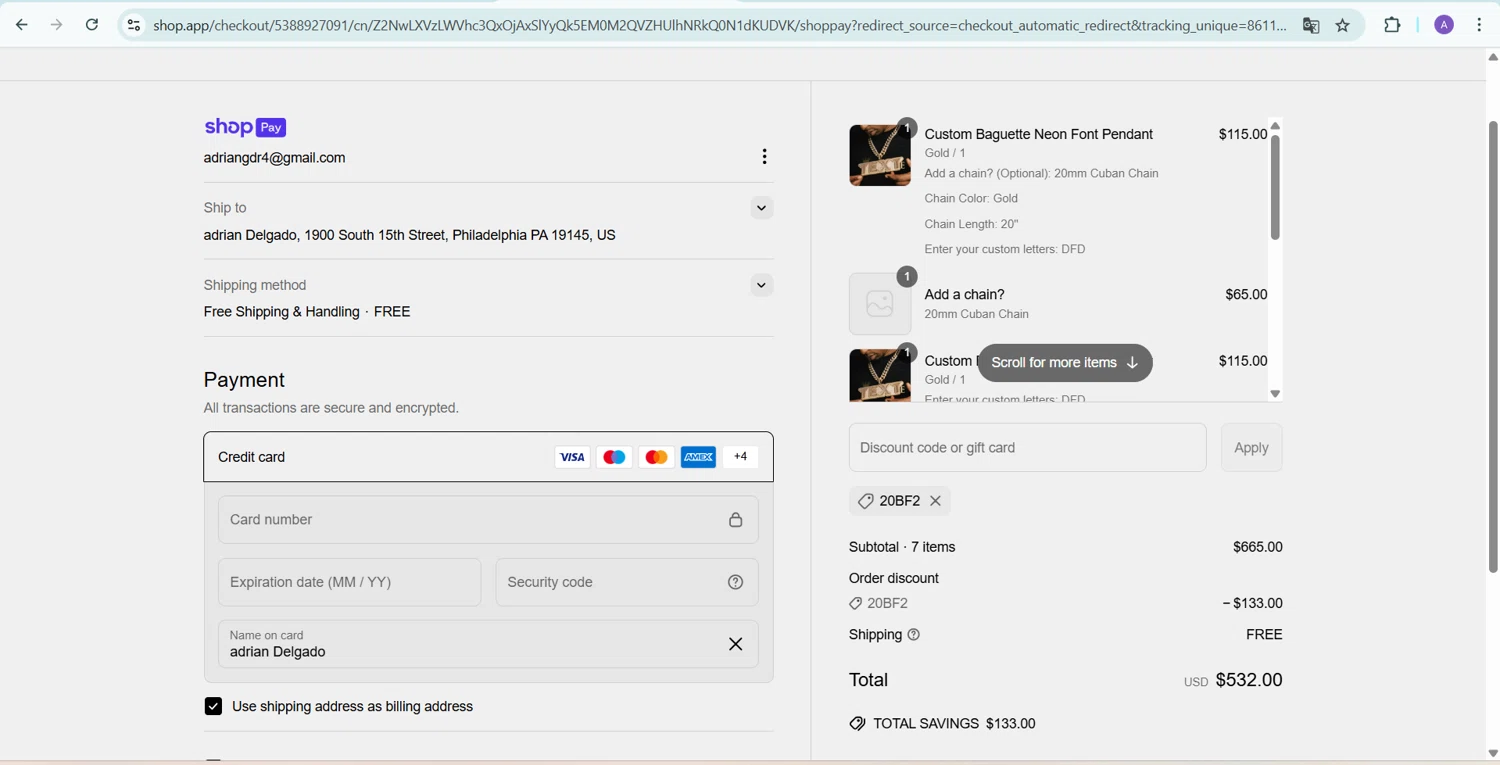Click order items scrollbar up arrow
This screenshot has width=1500, height=765.
pyautogui.click(x=1275, y=127)
